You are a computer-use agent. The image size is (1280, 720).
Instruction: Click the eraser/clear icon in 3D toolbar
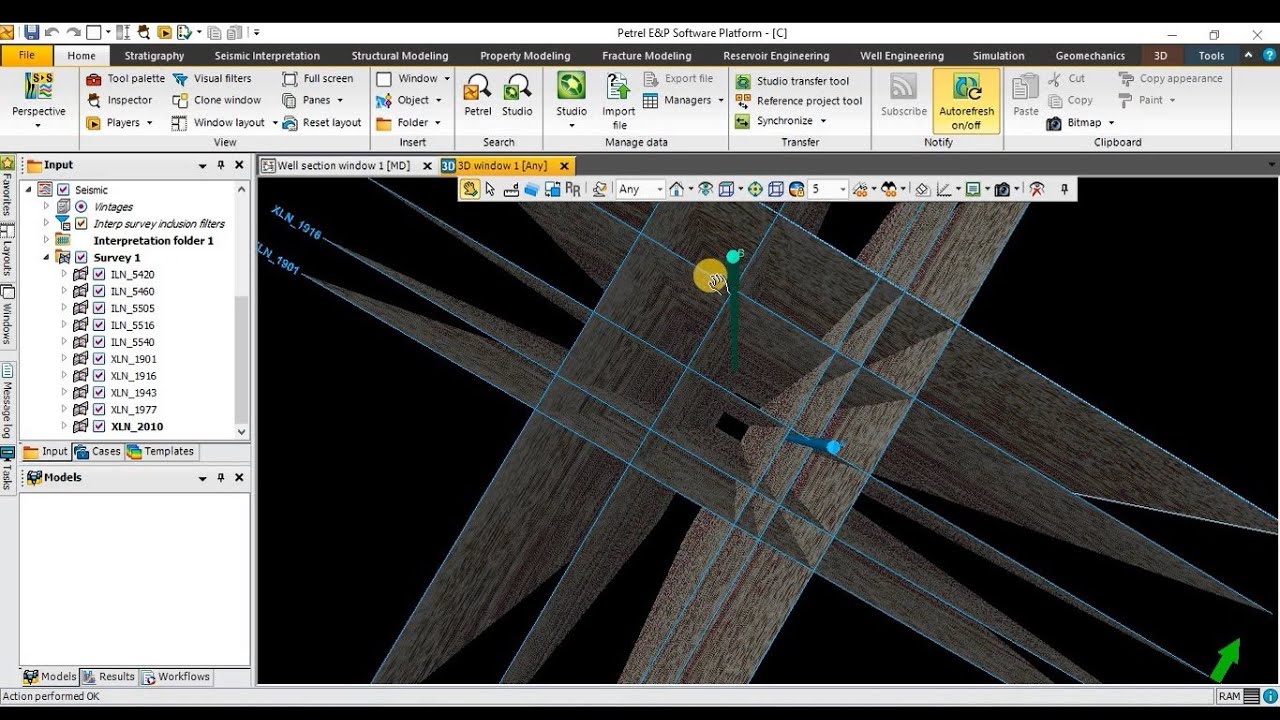click(923, 189)
